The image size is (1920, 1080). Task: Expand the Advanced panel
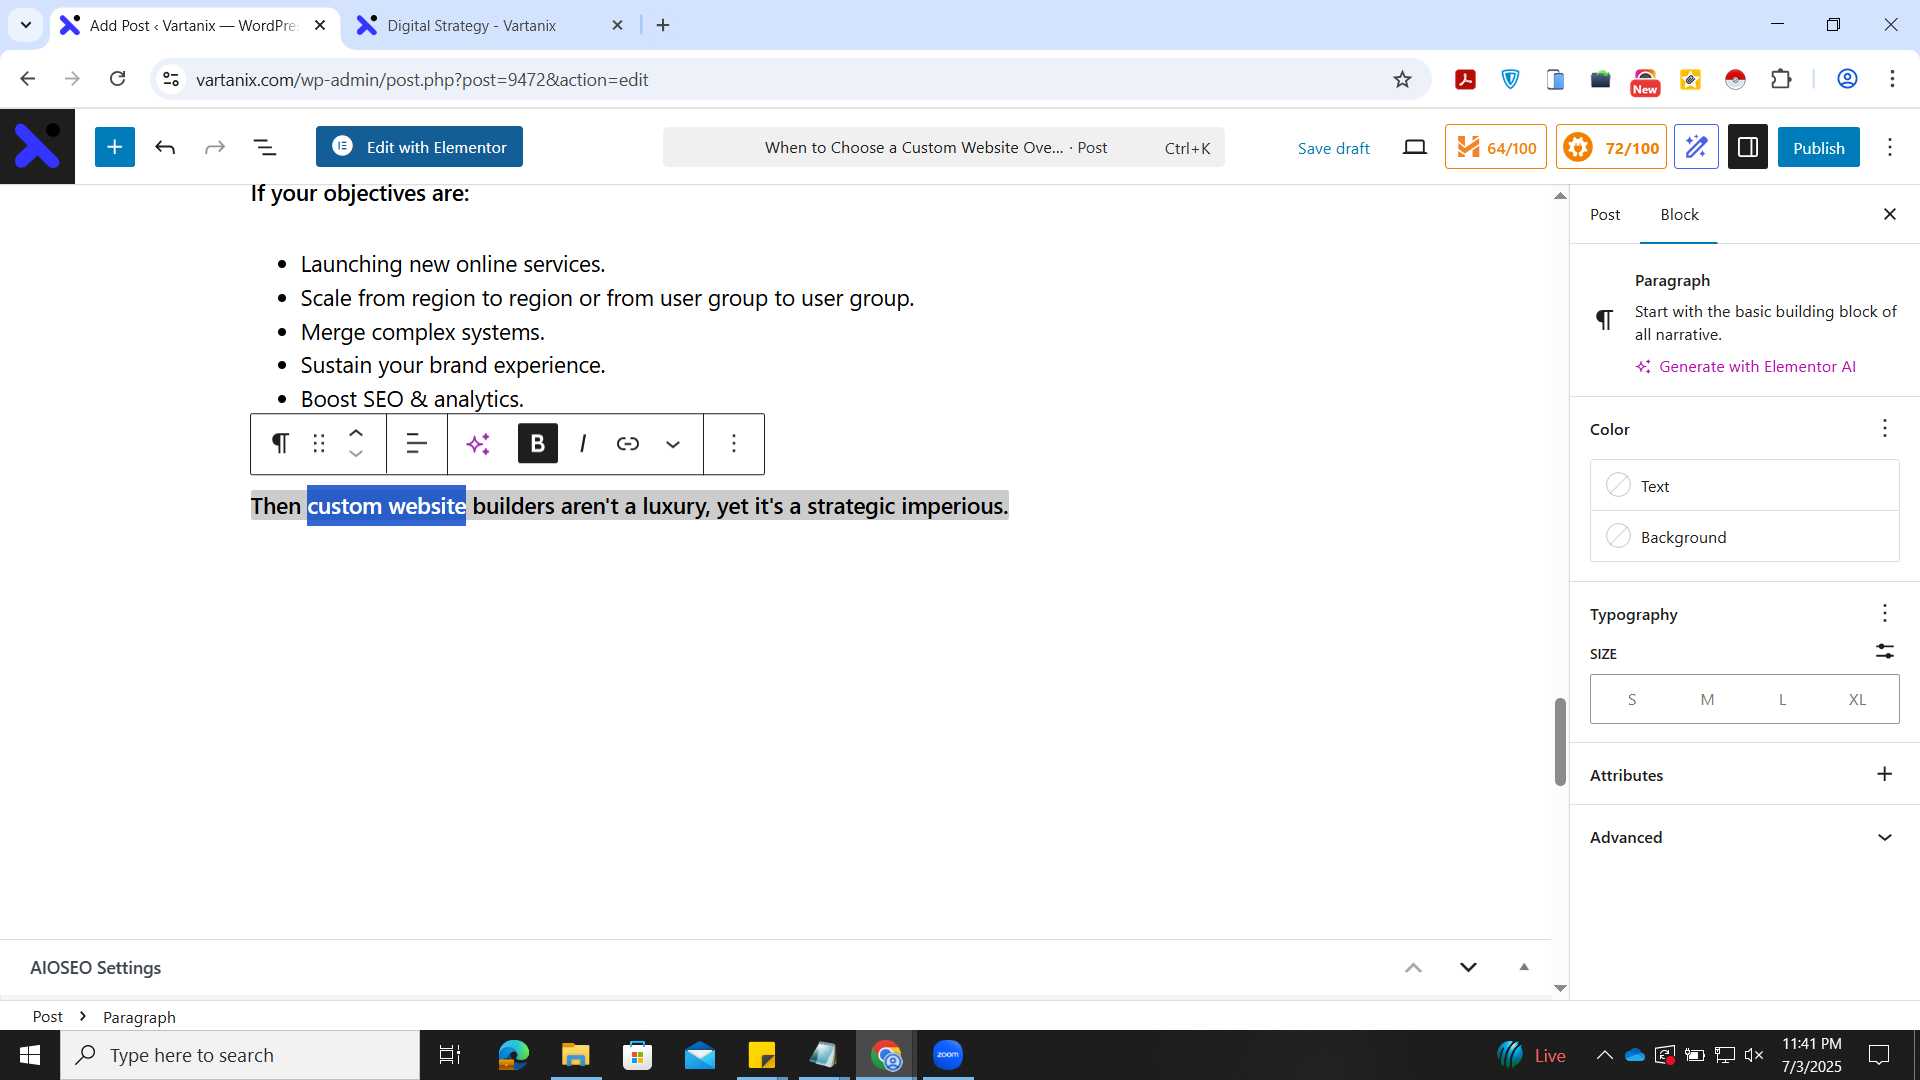tap(1744, 837)
